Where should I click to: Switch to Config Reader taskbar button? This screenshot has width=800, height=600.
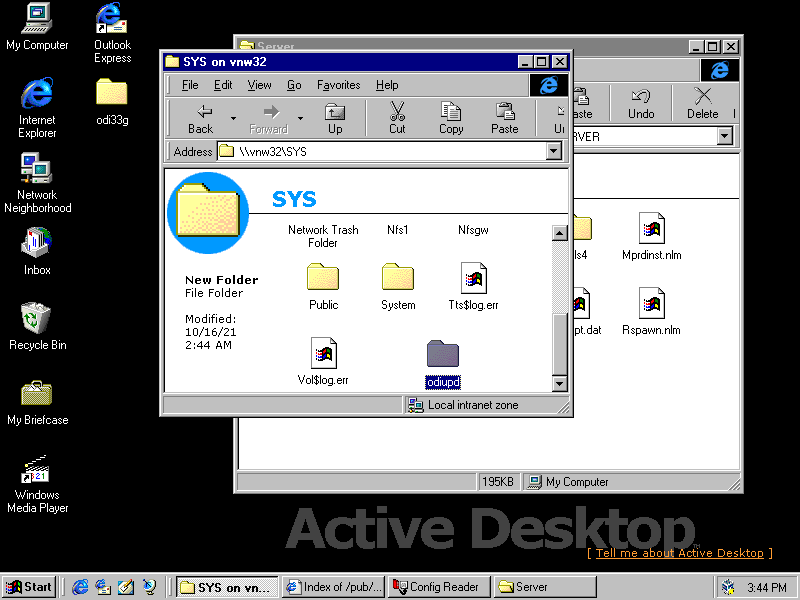click(x=439, y=587)
